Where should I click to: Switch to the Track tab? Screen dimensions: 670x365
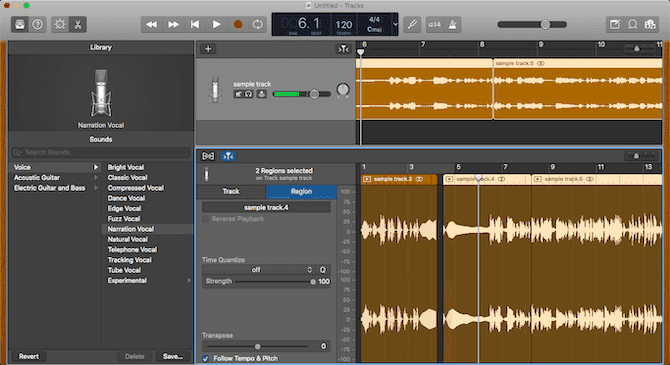point(231,191)
